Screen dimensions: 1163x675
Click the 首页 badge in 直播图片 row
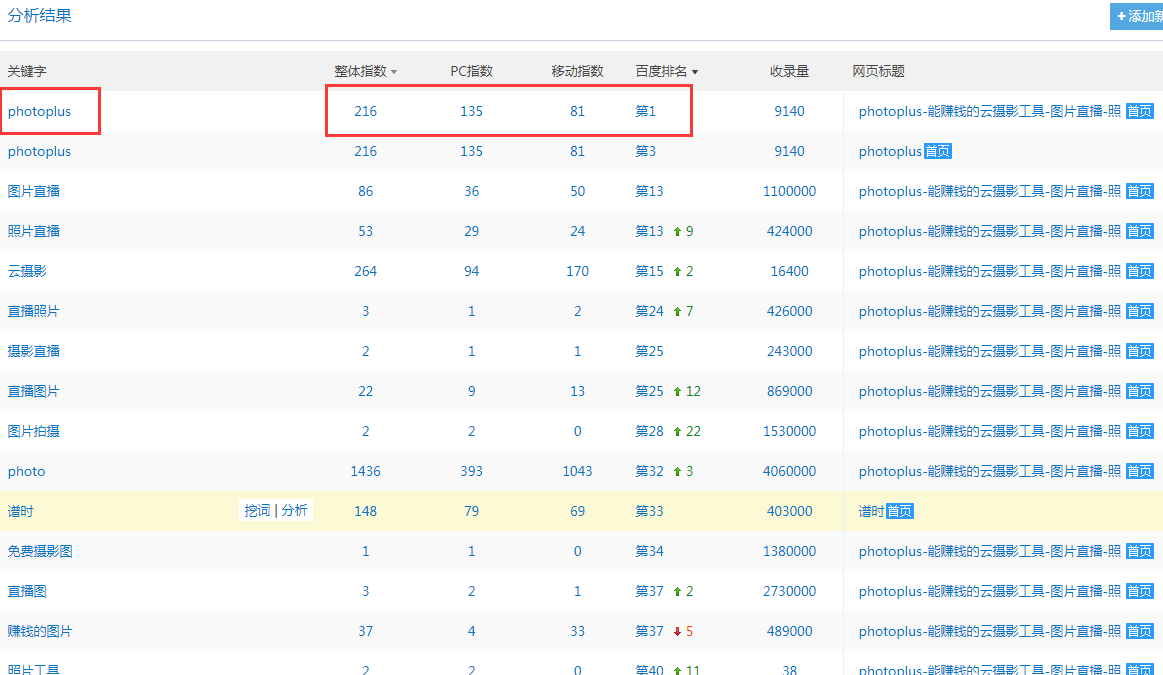1139,392
